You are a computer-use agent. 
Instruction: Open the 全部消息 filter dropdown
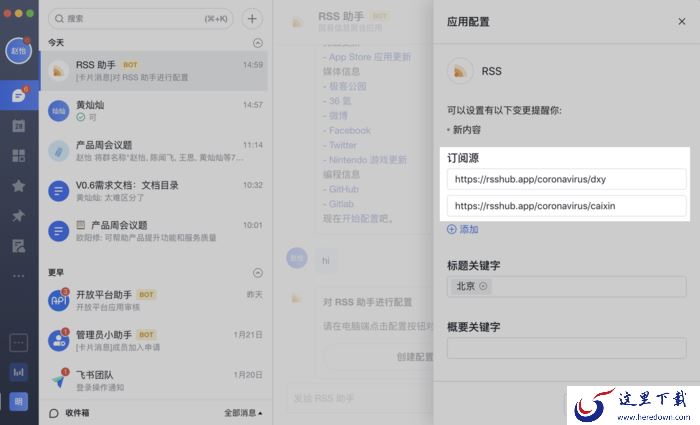243,413
